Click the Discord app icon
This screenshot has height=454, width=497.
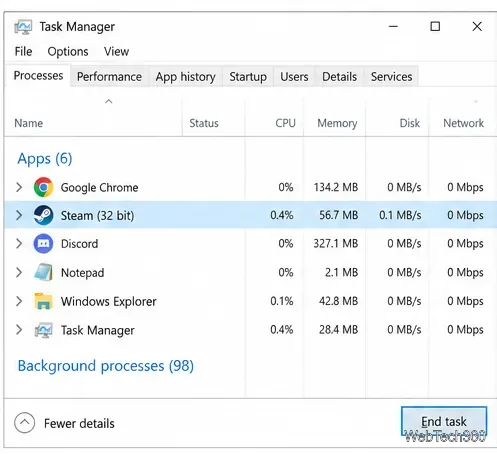pos(43,244)
